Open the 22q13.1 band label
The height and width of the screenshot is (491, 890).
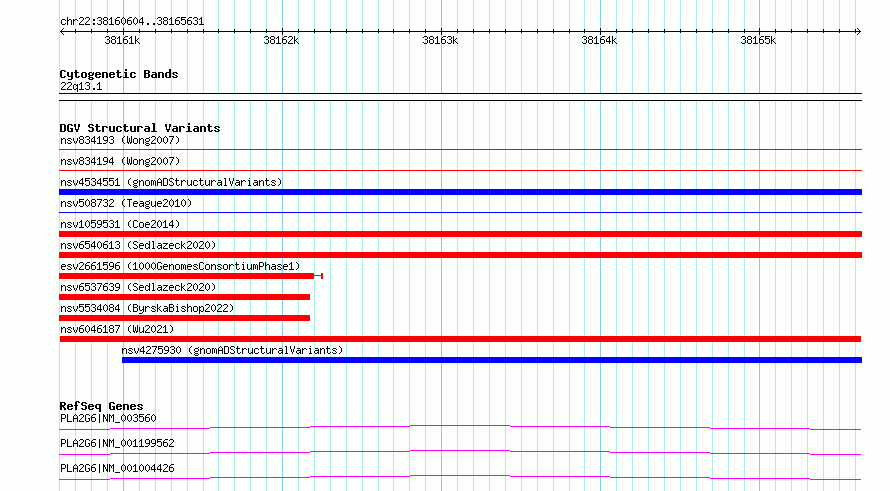(x=81, y=86)
